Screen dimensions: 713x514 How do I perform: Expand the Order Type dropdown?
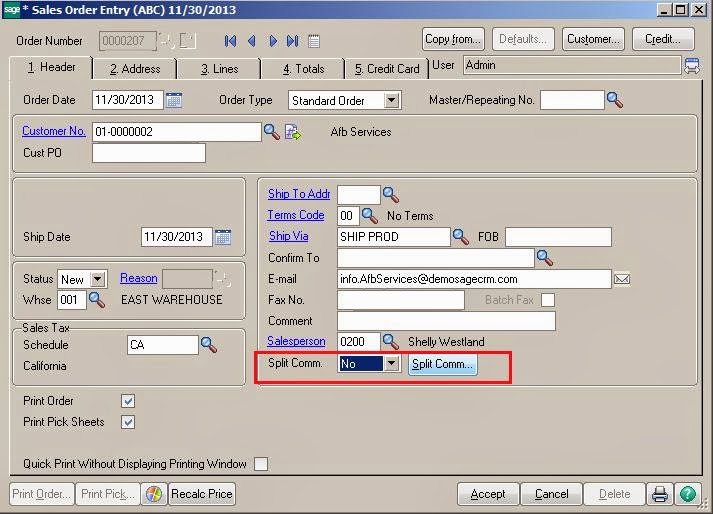coord(391,100)
